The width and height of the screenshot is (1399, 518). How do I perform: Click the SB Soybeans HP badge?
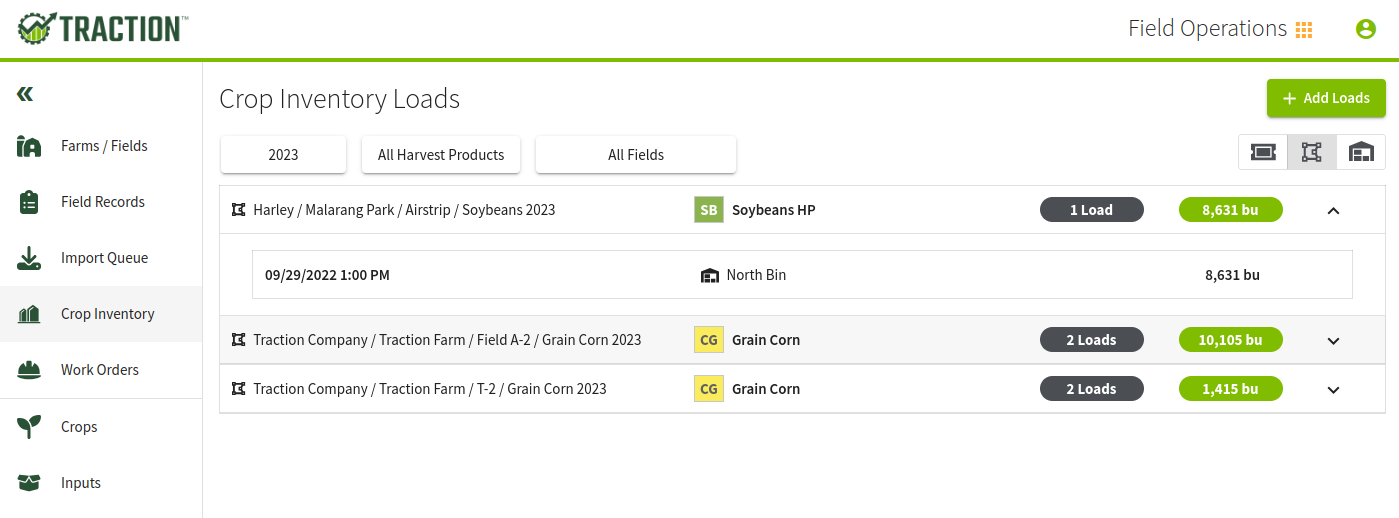point(709,210)
